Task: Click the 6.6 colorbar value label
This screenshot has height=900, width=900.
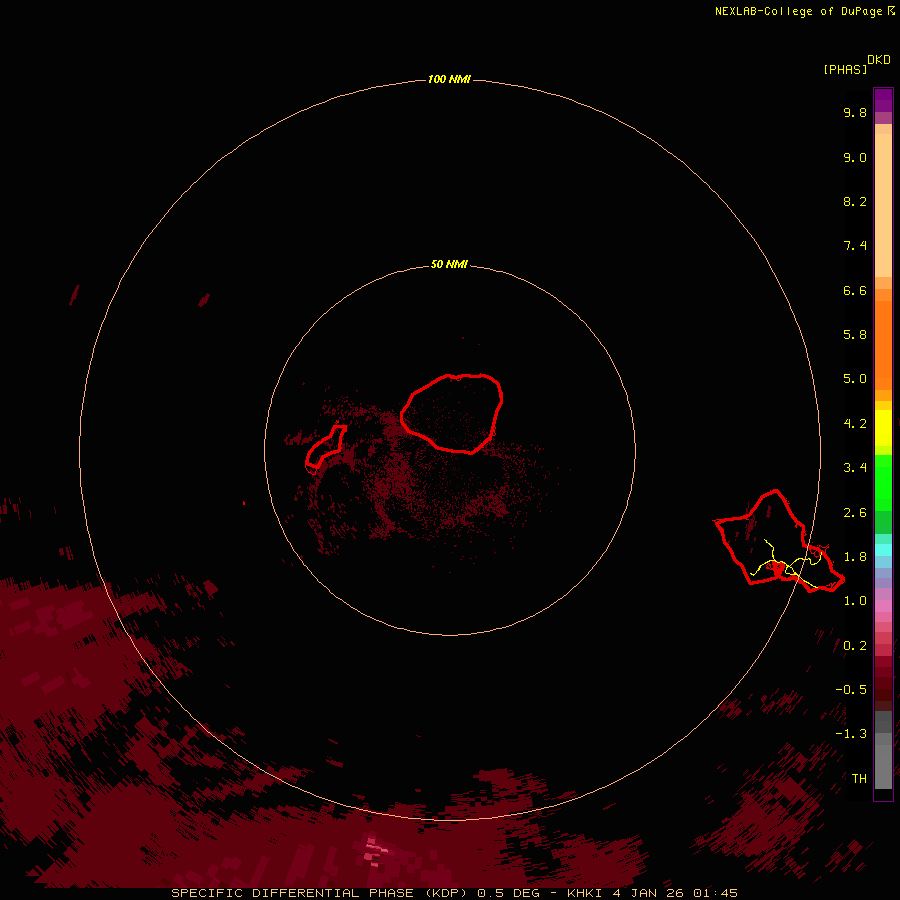Action: click(855, 290)
